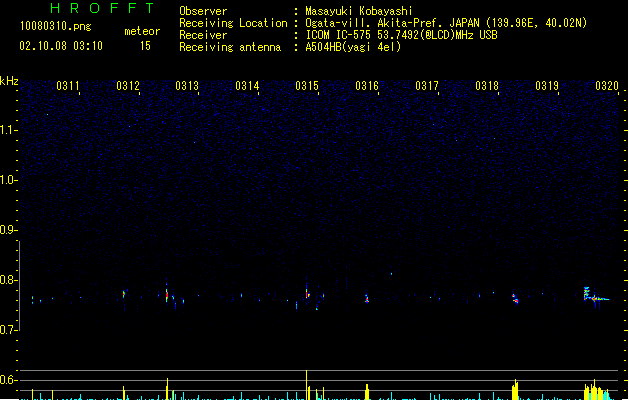Click the 0313 time marker
The height and width of the screenshot is (400, 629).
(187, 86)
